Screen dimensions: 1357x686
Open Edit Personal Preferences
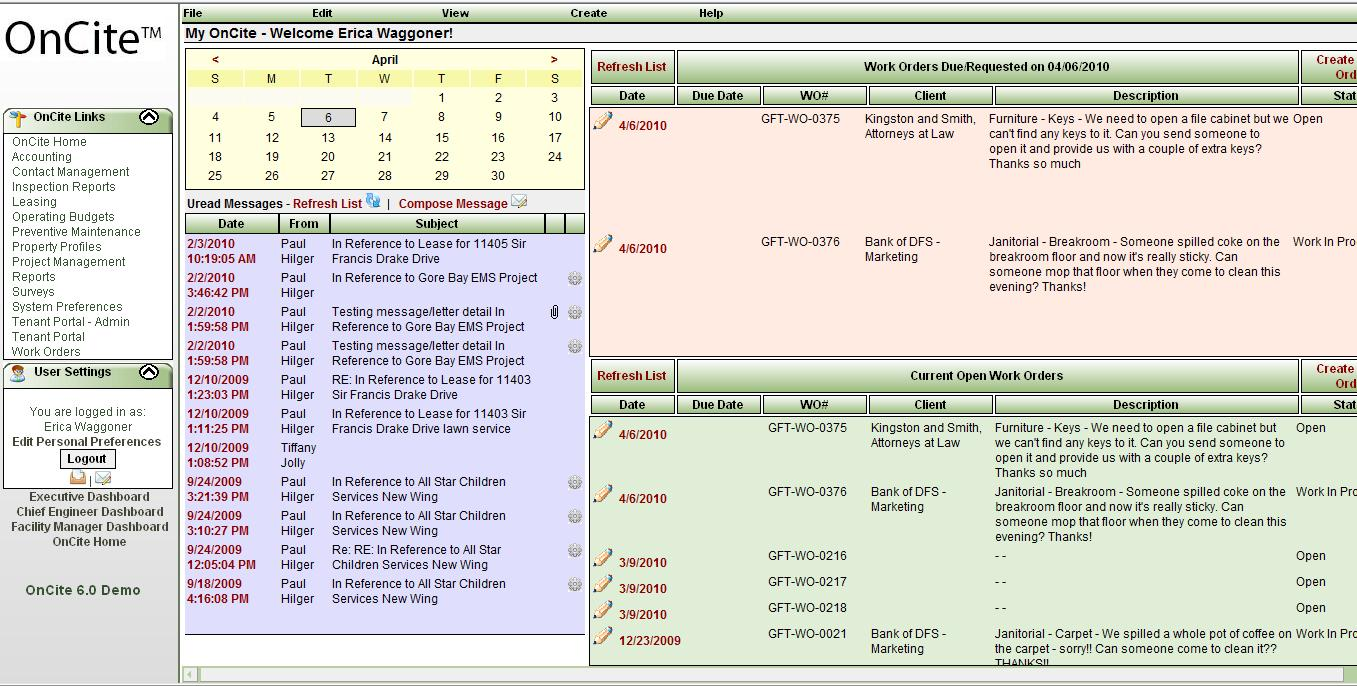point(87,442)
